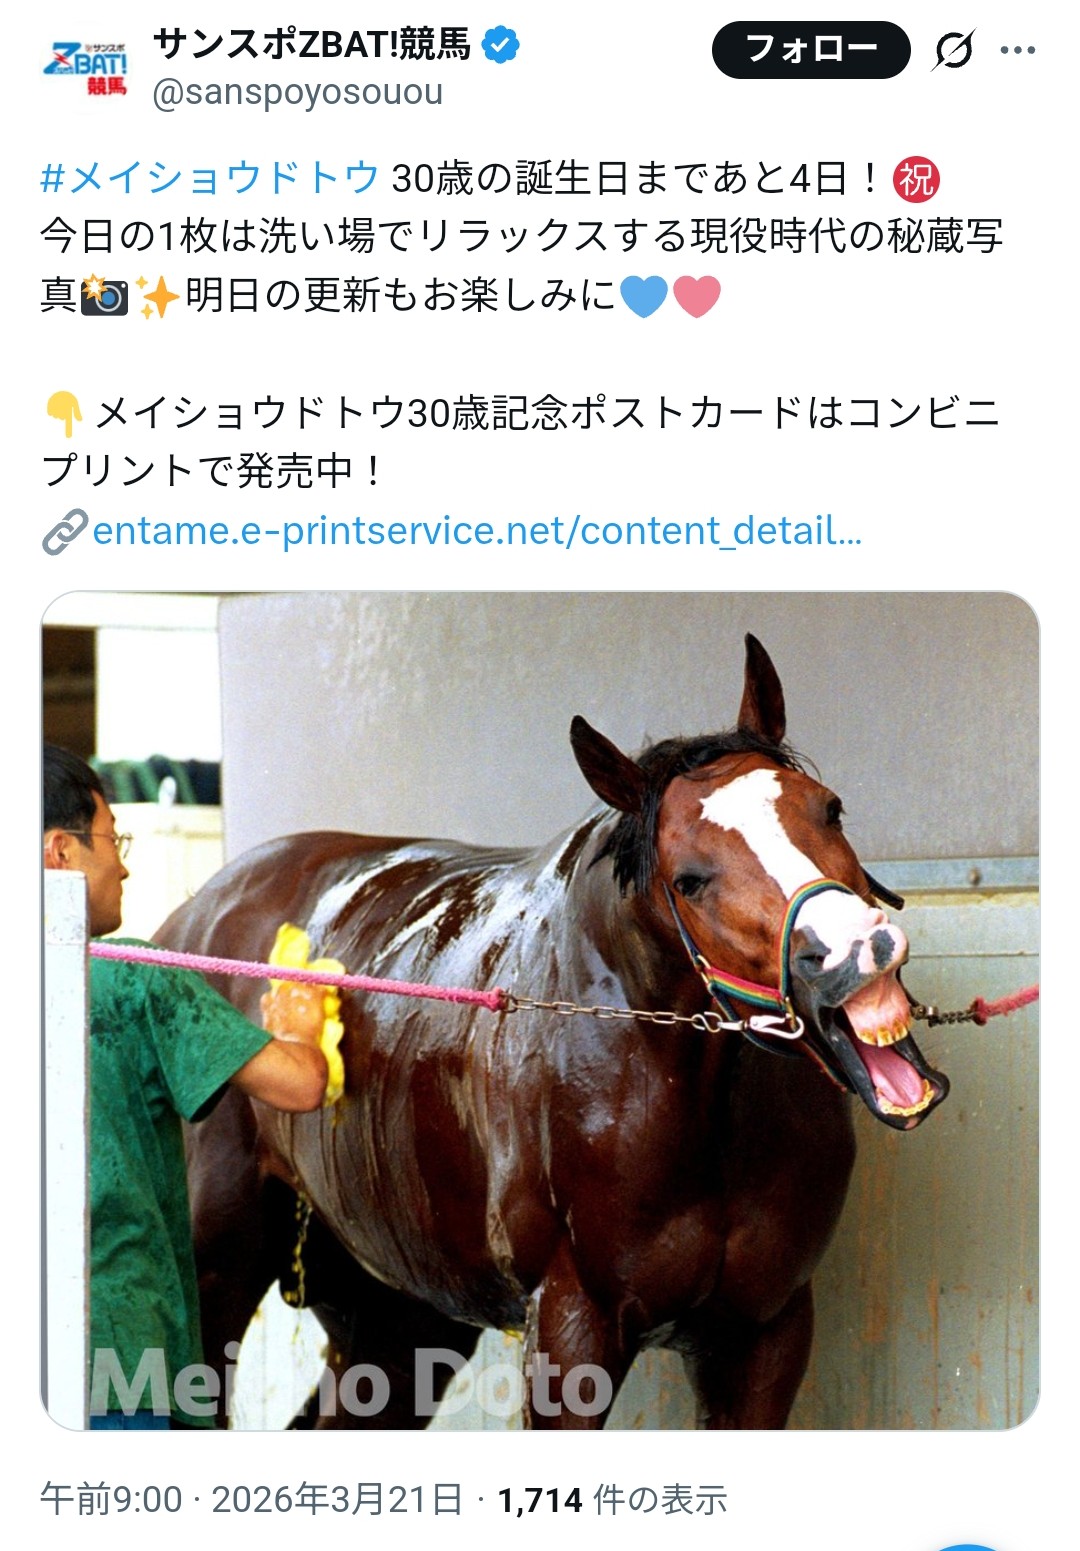The image size is (1080, 1551).
Task: Open the #メイショウドトウ hashtag
Action: (x=210, y=178)
